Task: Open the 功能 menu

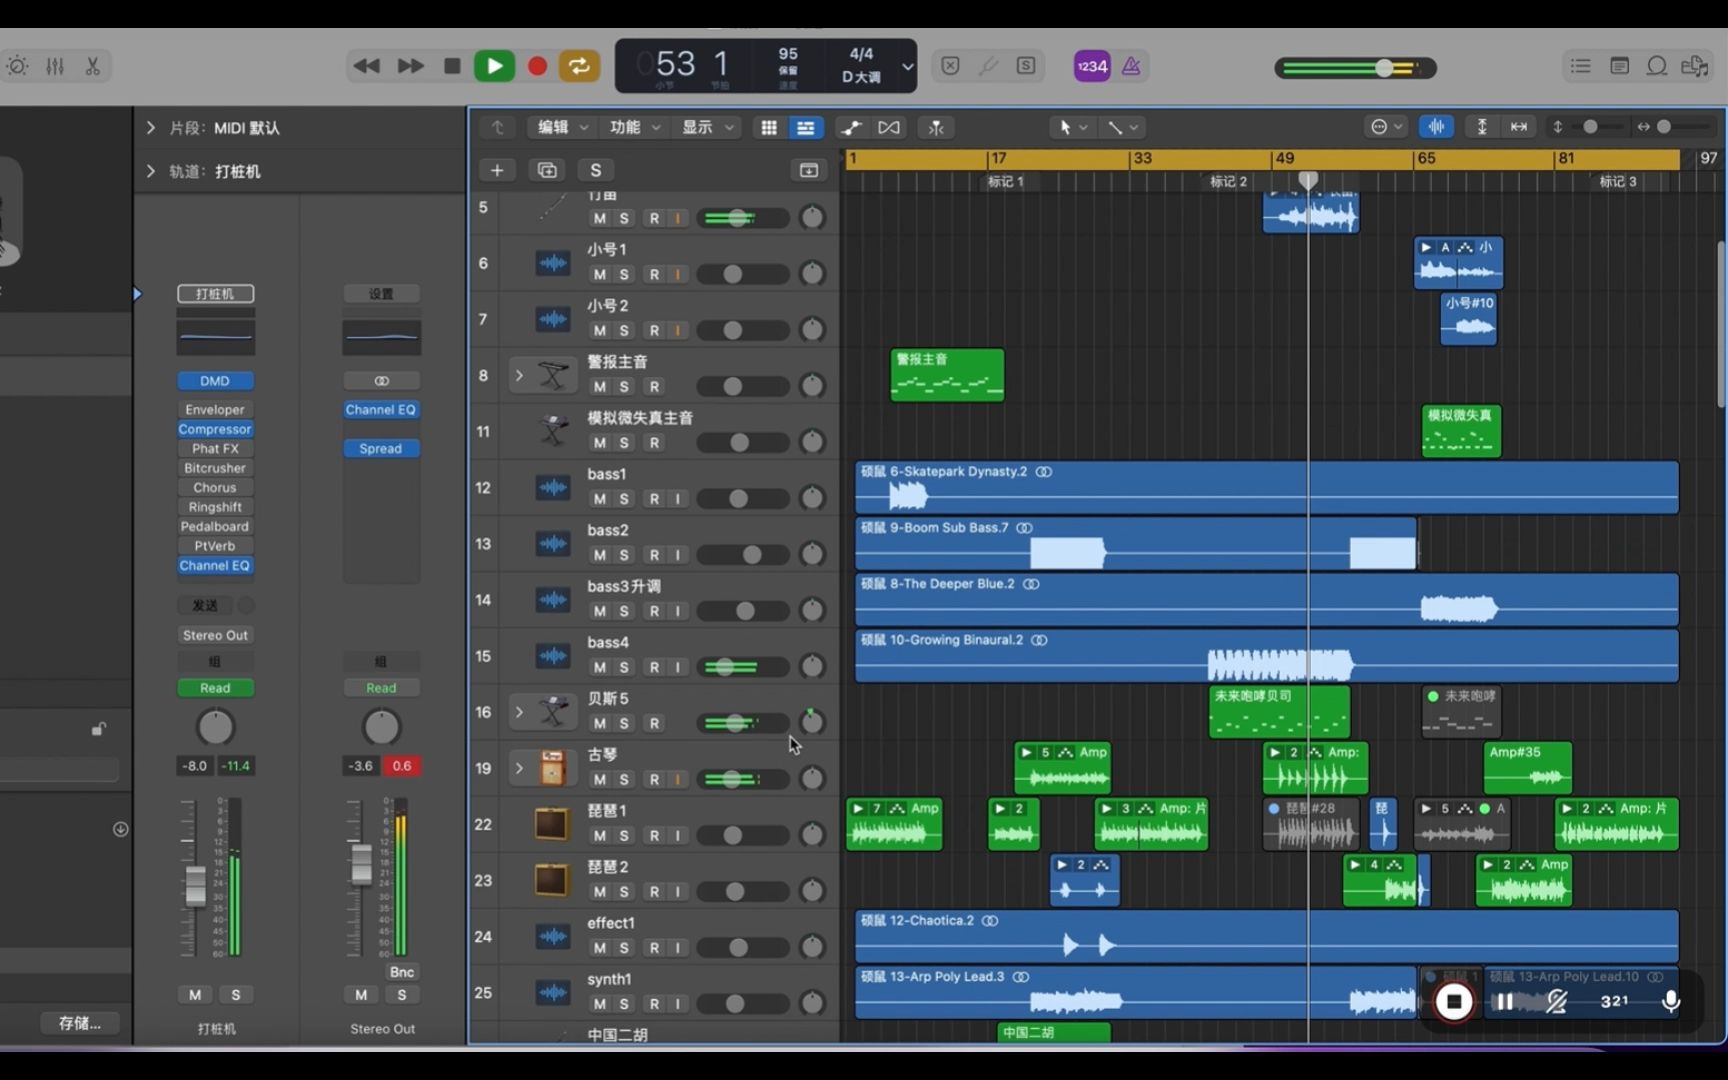Action: (635, 127)
